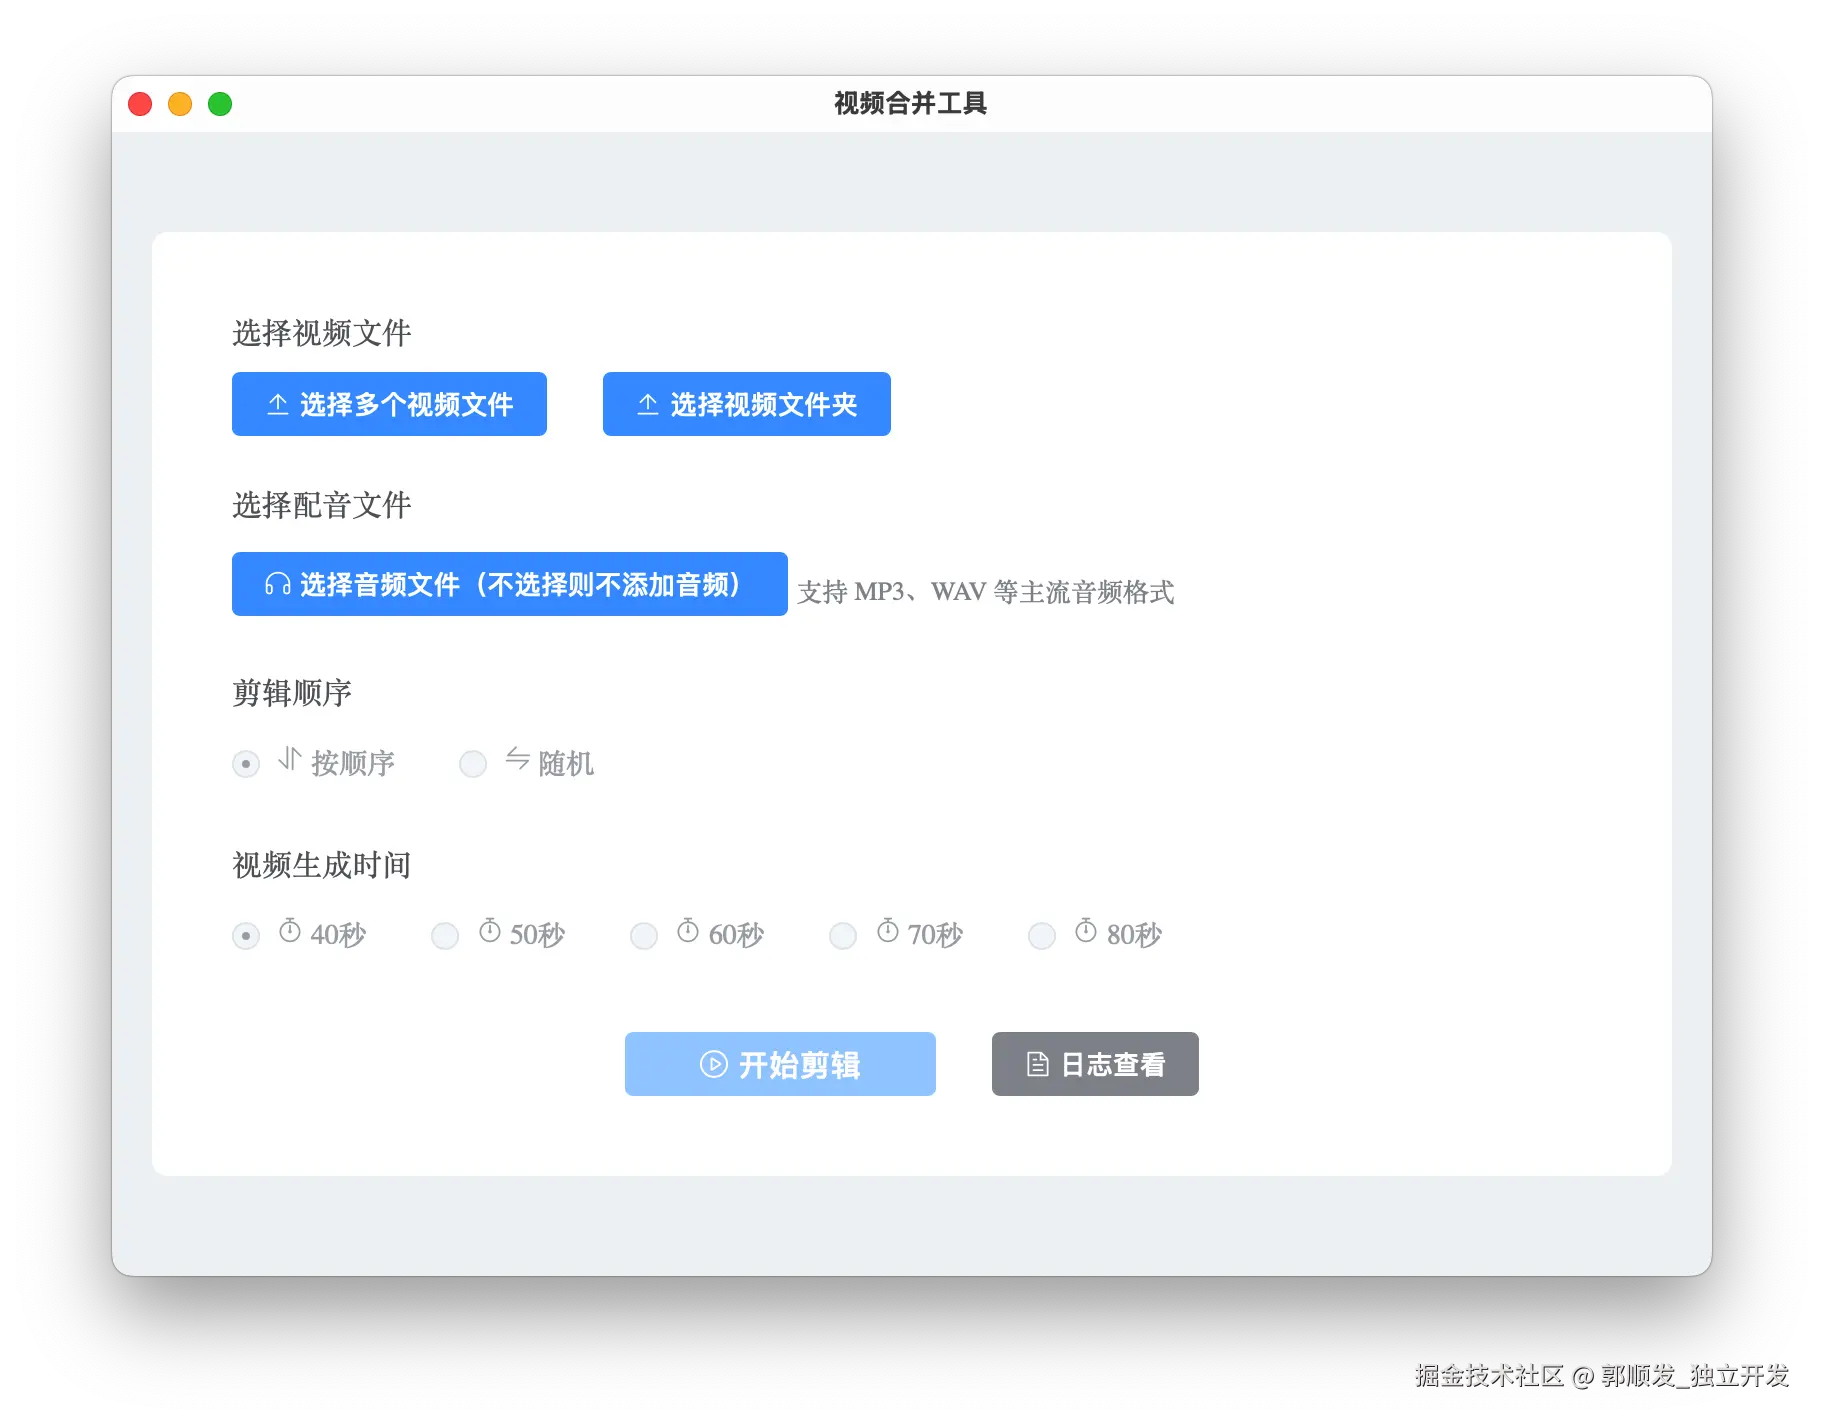Click the stopwatch icon next to 40秒
1824x1424 pixels.
coord(288,933)
